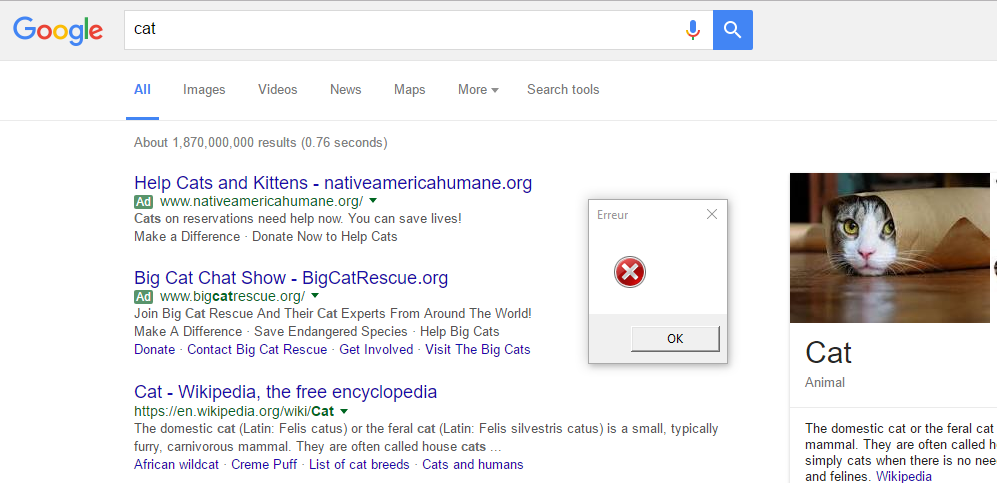Expand arrow next to bigcatrescue.org URL
This screenshot has height=483, width=997.
(315, 296)
